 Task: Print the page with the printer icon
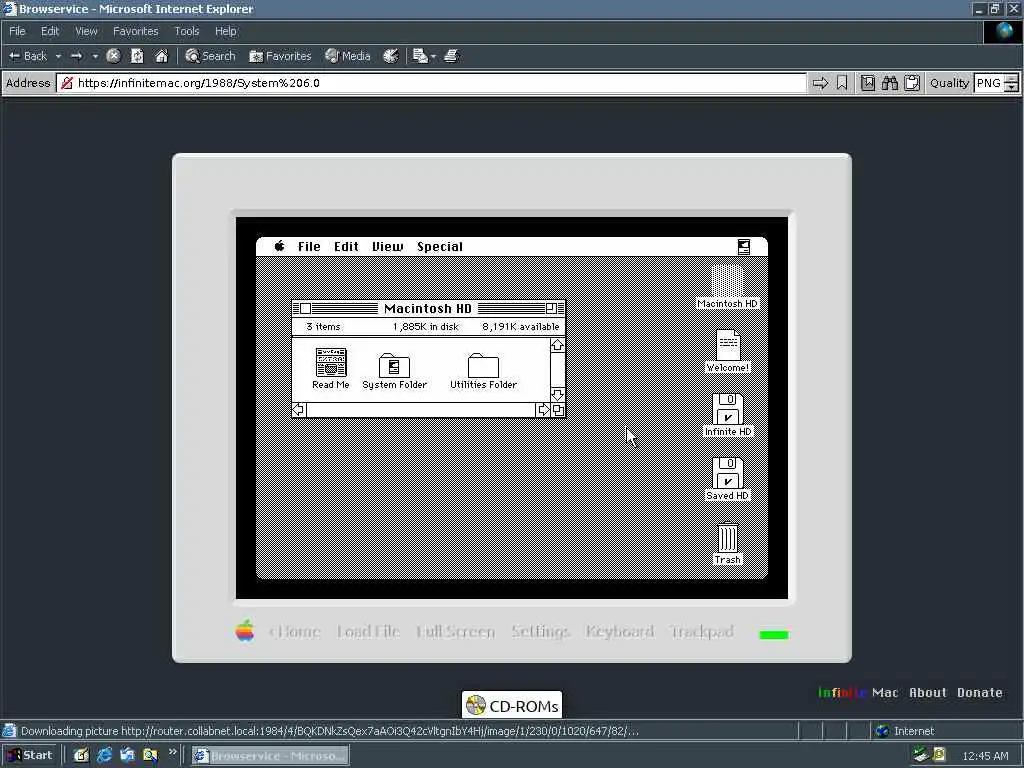tap(452, 56)
